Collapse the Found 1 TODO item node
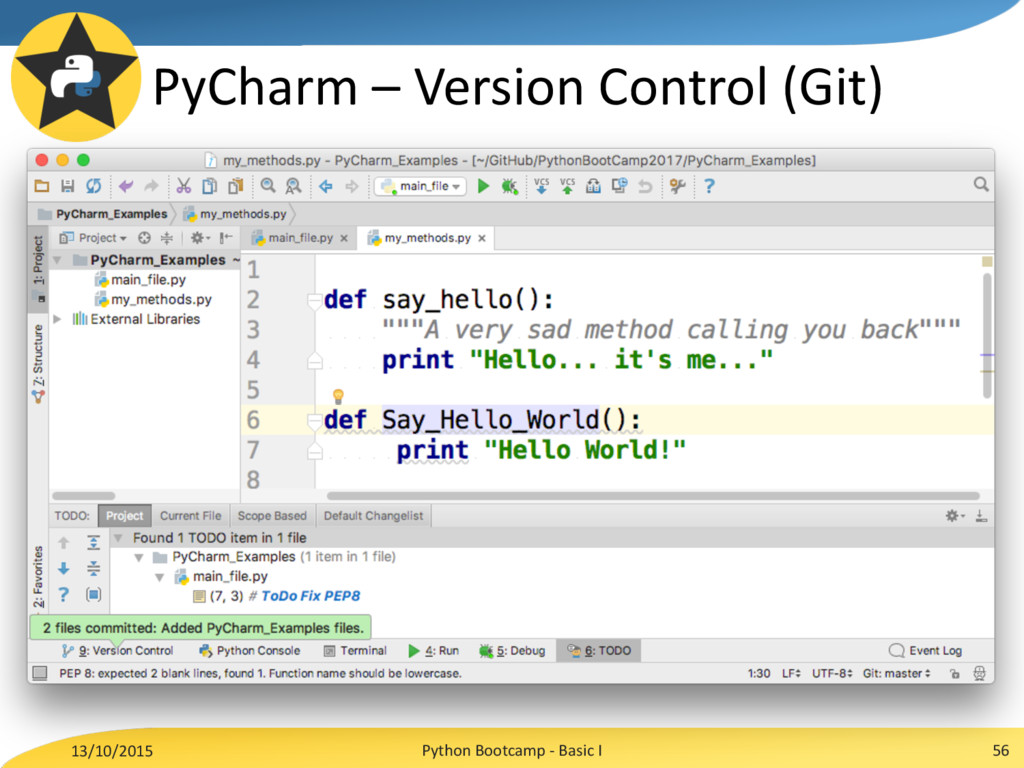Viewport: 1024px width, 768px height. (x=118, y=538)
